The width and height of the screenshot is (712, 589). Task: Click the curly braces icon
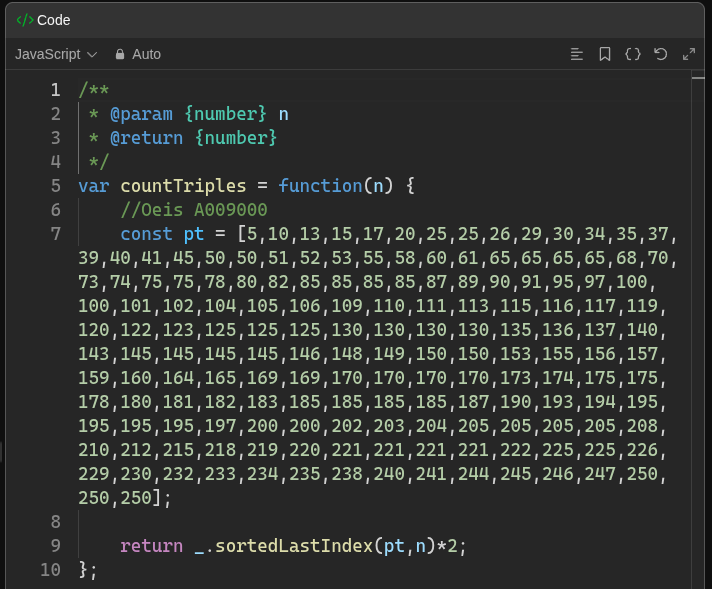(633, 54)
